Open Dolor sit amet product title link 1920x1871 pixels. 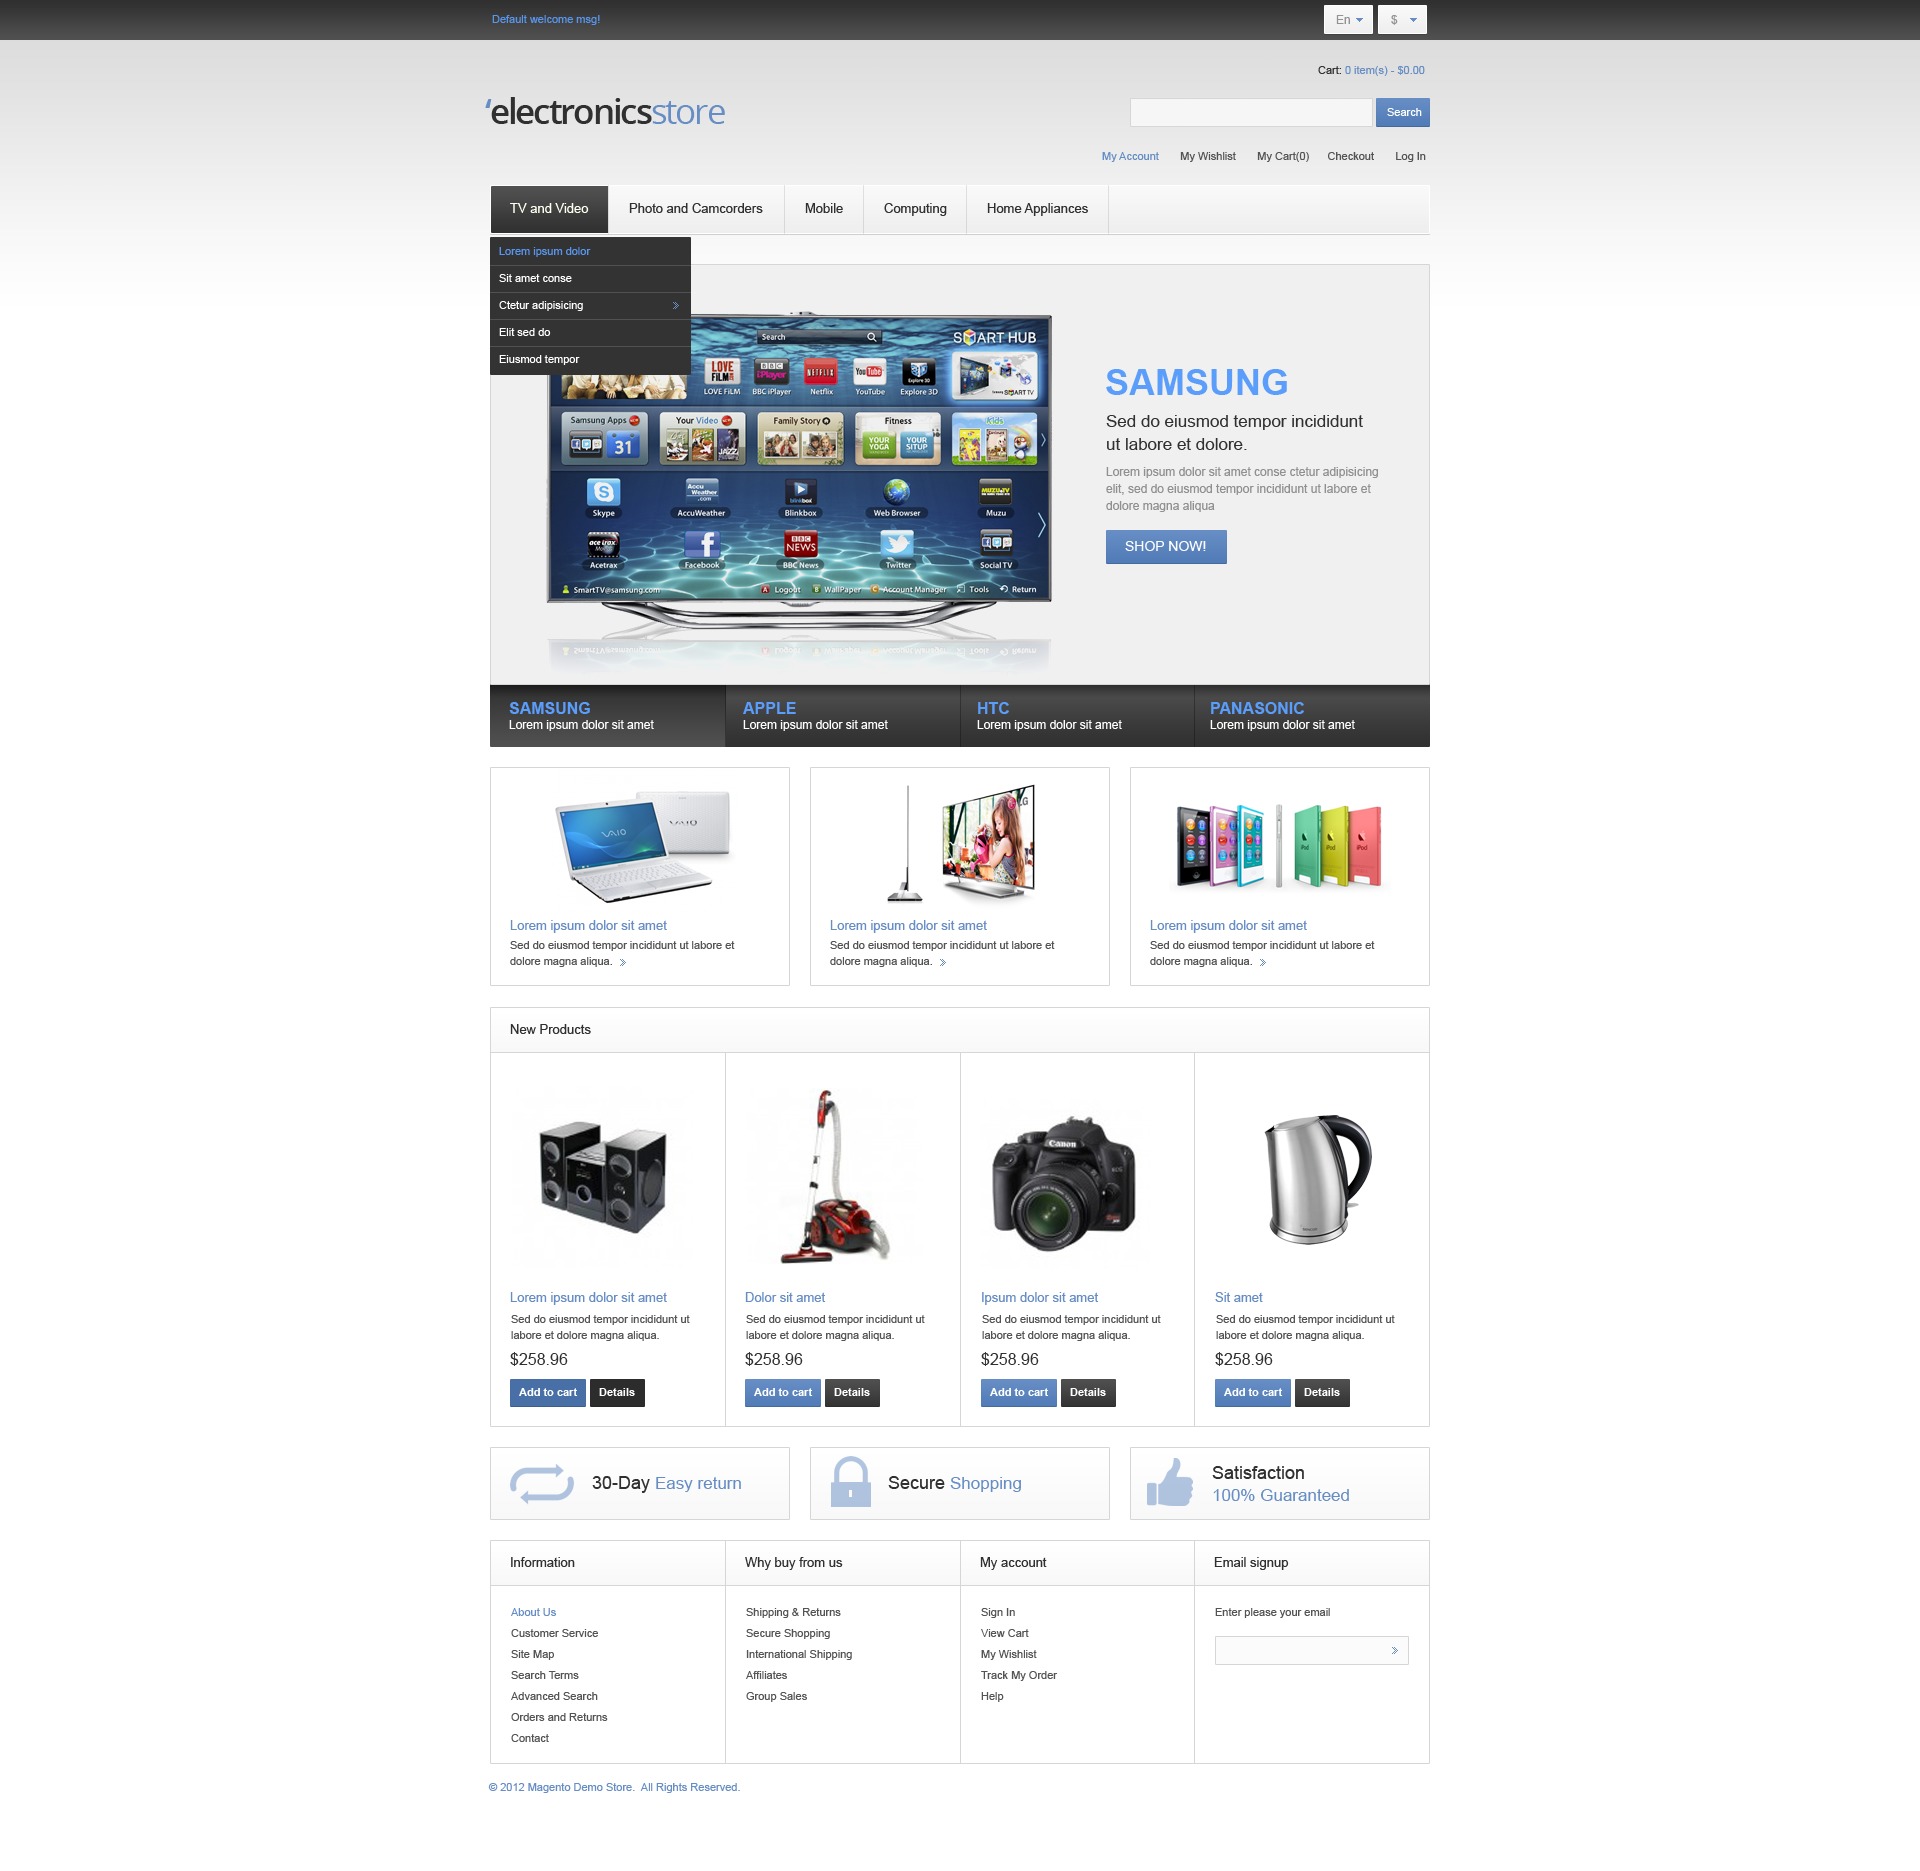tap(785, 1299)
